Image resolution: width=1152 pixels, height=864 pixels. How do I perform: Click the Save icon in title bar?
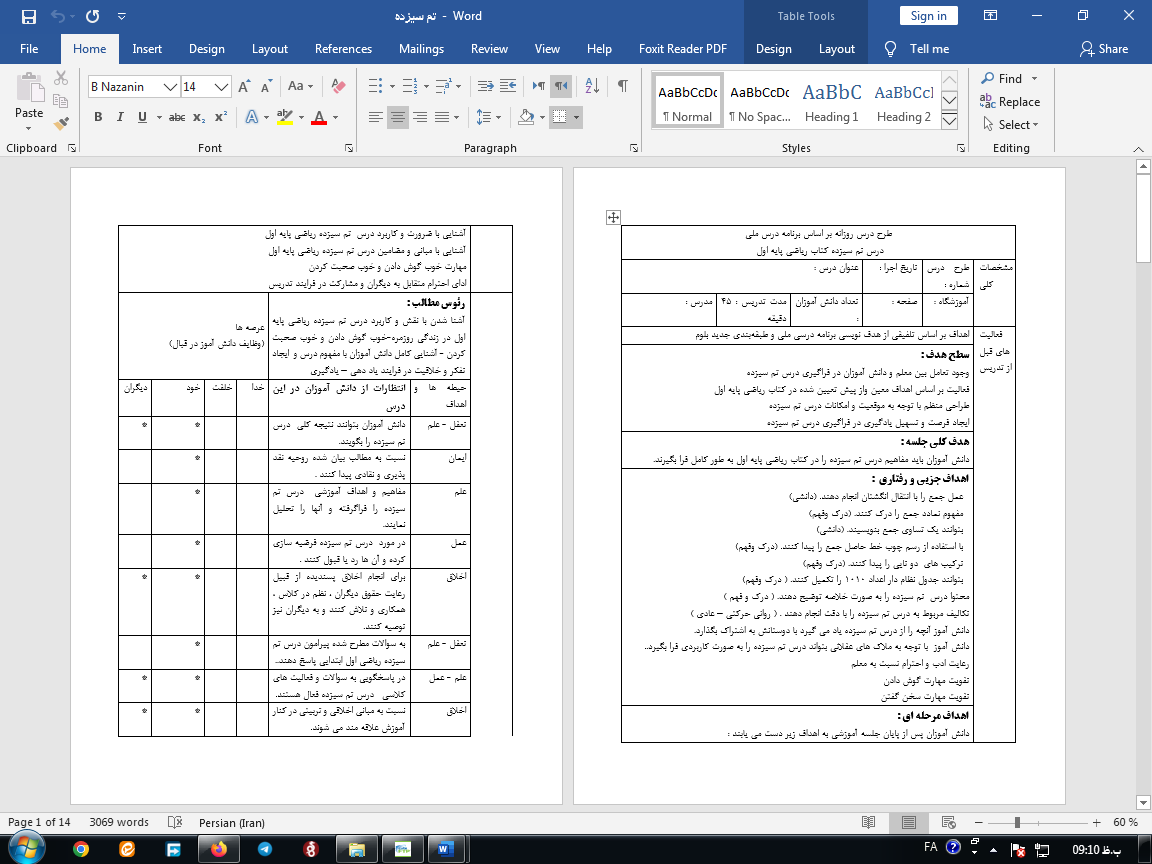(x=28, y=16)
